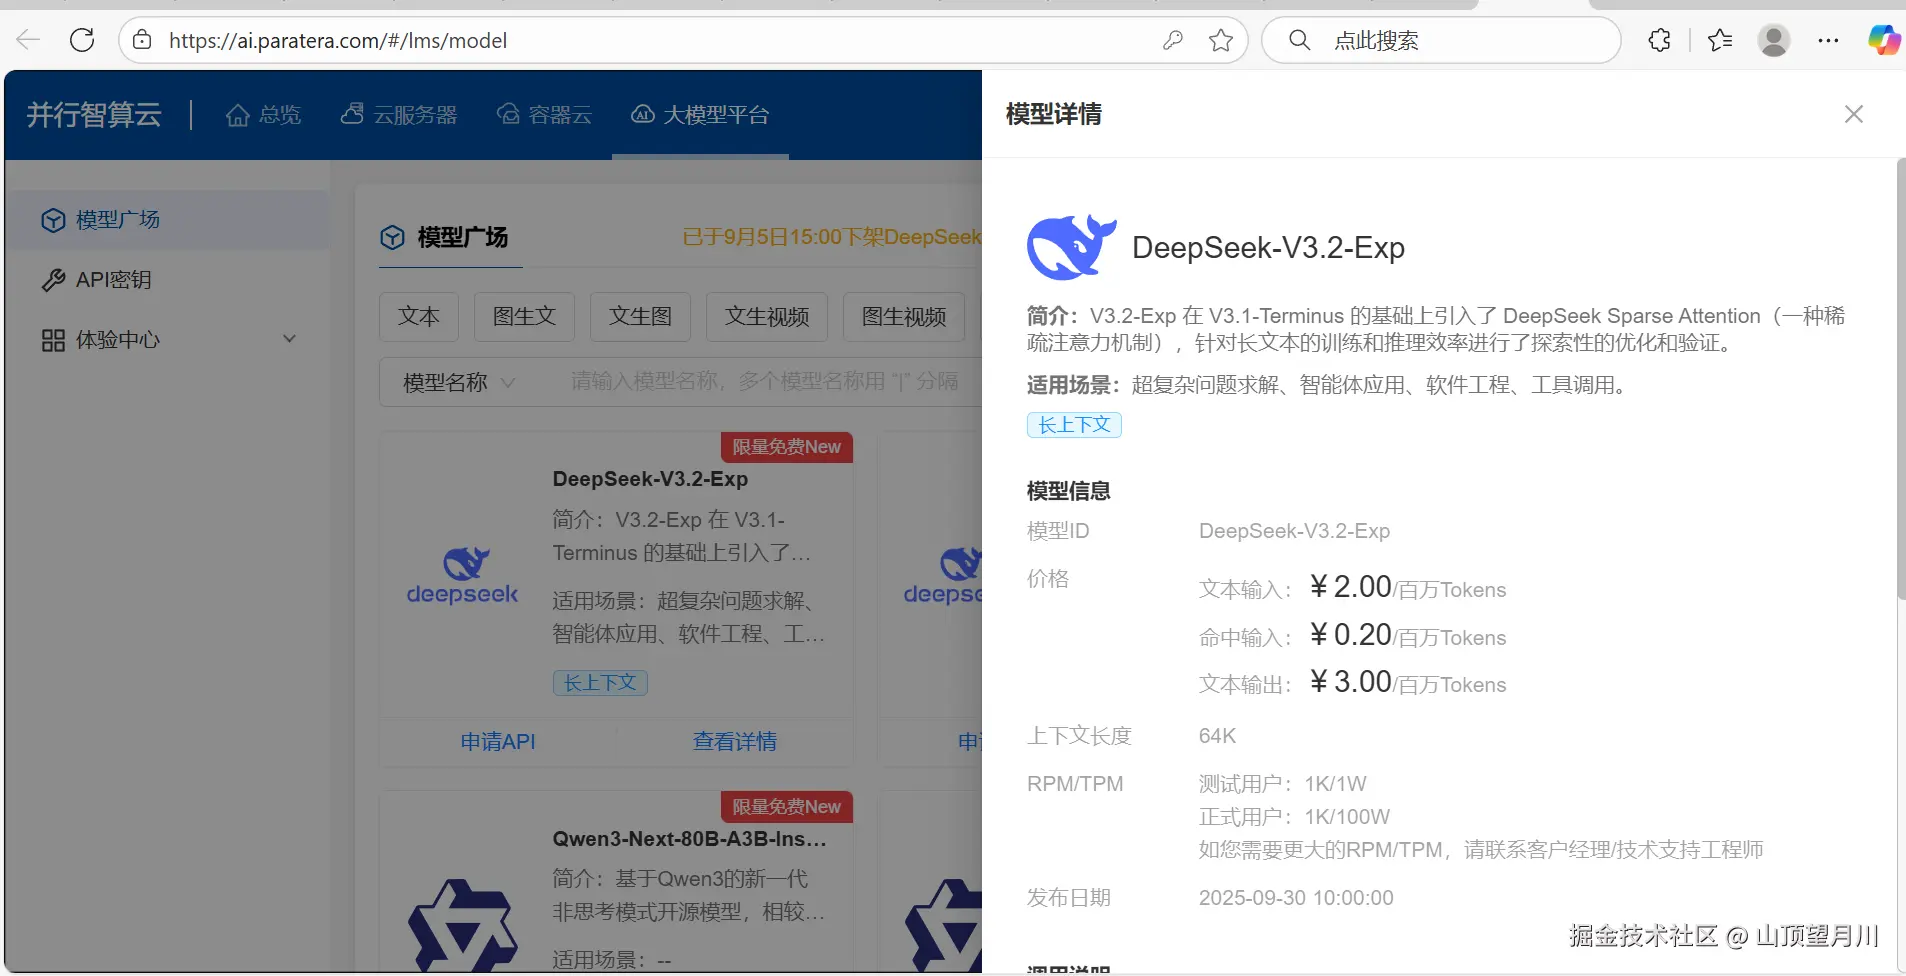1906x976 pixels.
Task: Click the 模型详情 panel title
Action: point(1054,114)
